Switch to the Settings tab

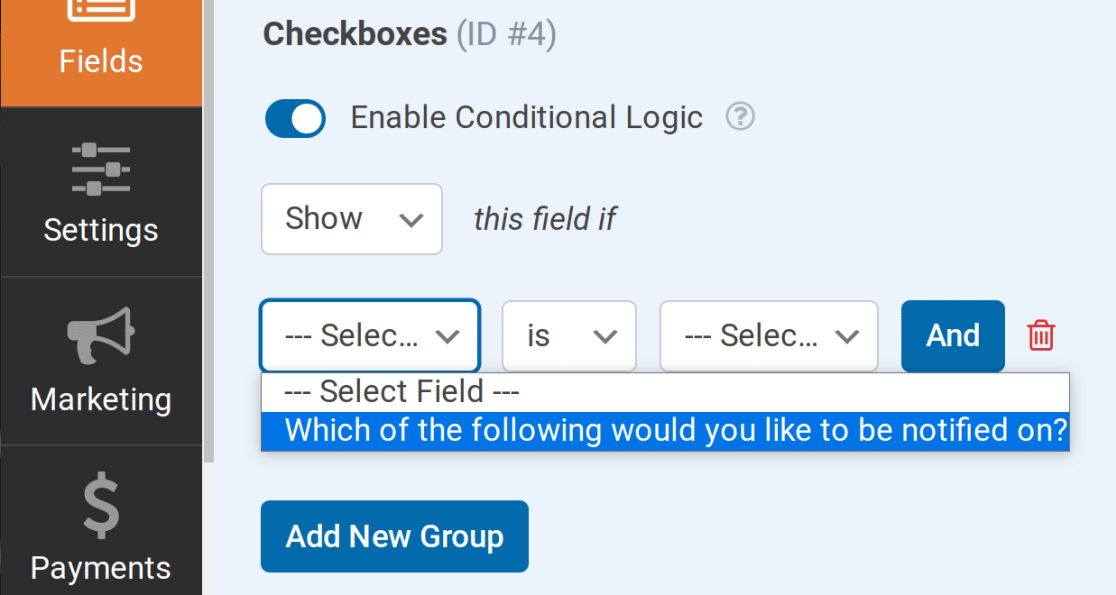pos(100,230)
